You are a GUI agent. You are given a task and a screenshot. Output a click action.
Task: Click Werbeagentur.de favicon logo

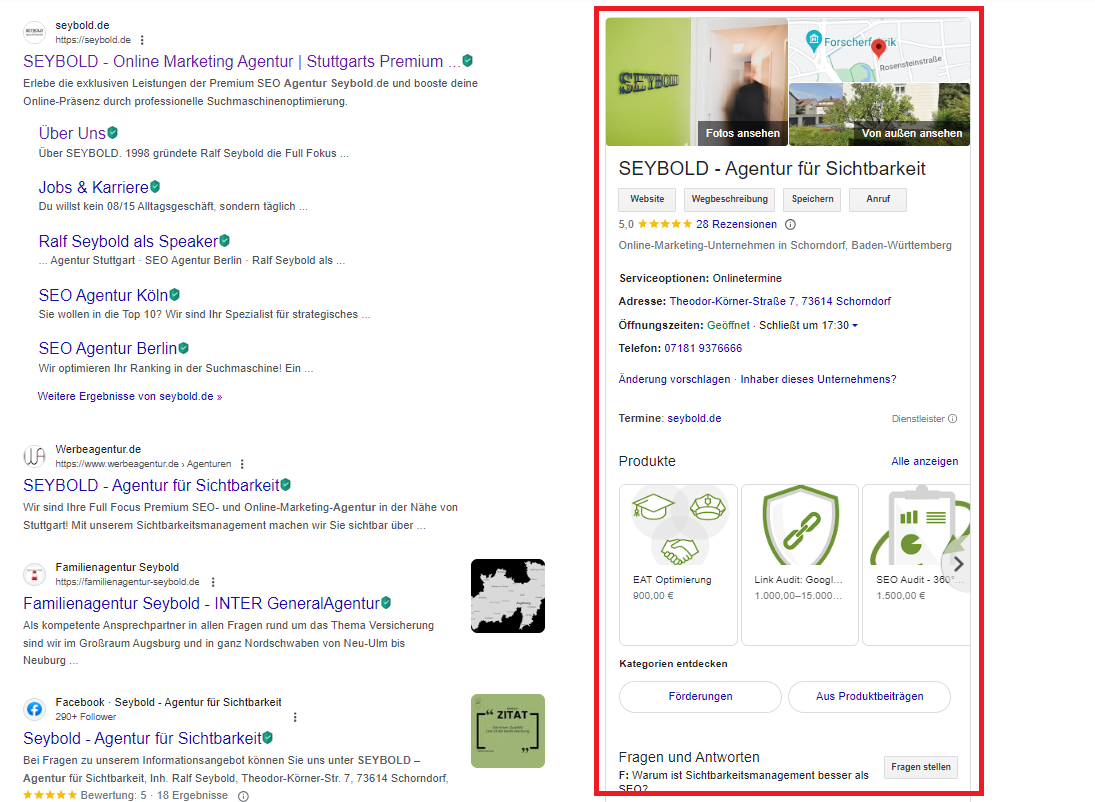pyautogui.click(x=34, y=456)
